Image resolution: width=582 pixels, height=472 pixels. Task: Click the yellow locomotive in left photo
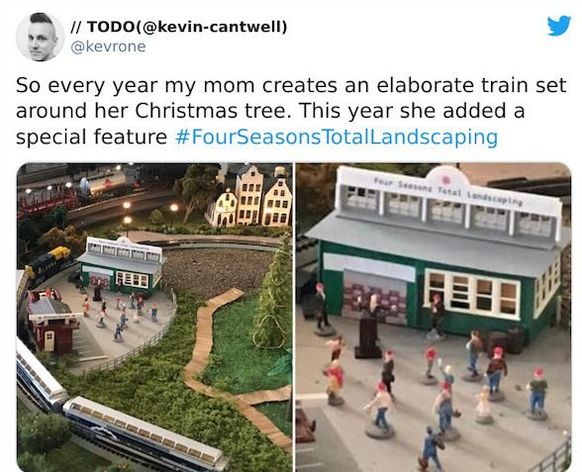50,262
